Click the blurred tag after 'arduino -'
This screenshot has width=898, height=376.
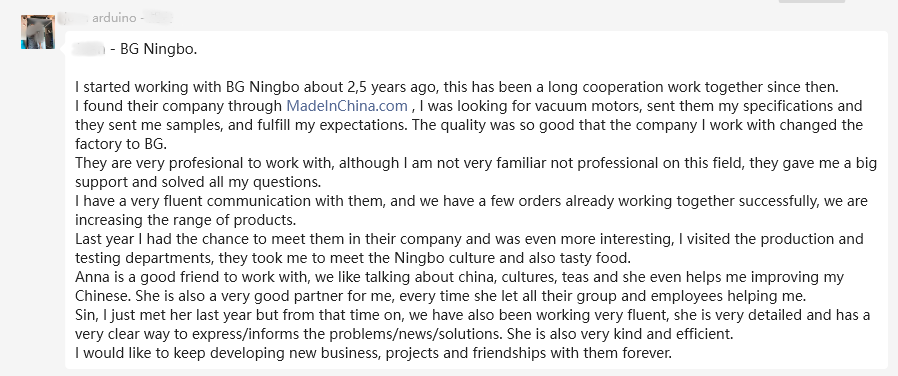click(x=158, y=18)
